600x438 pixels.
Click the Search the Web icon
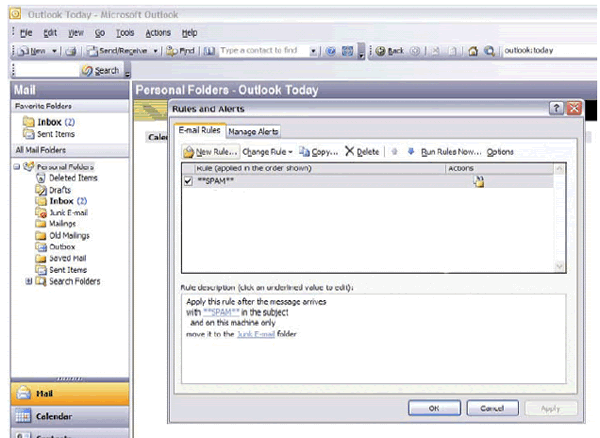(x=489, y=51)
